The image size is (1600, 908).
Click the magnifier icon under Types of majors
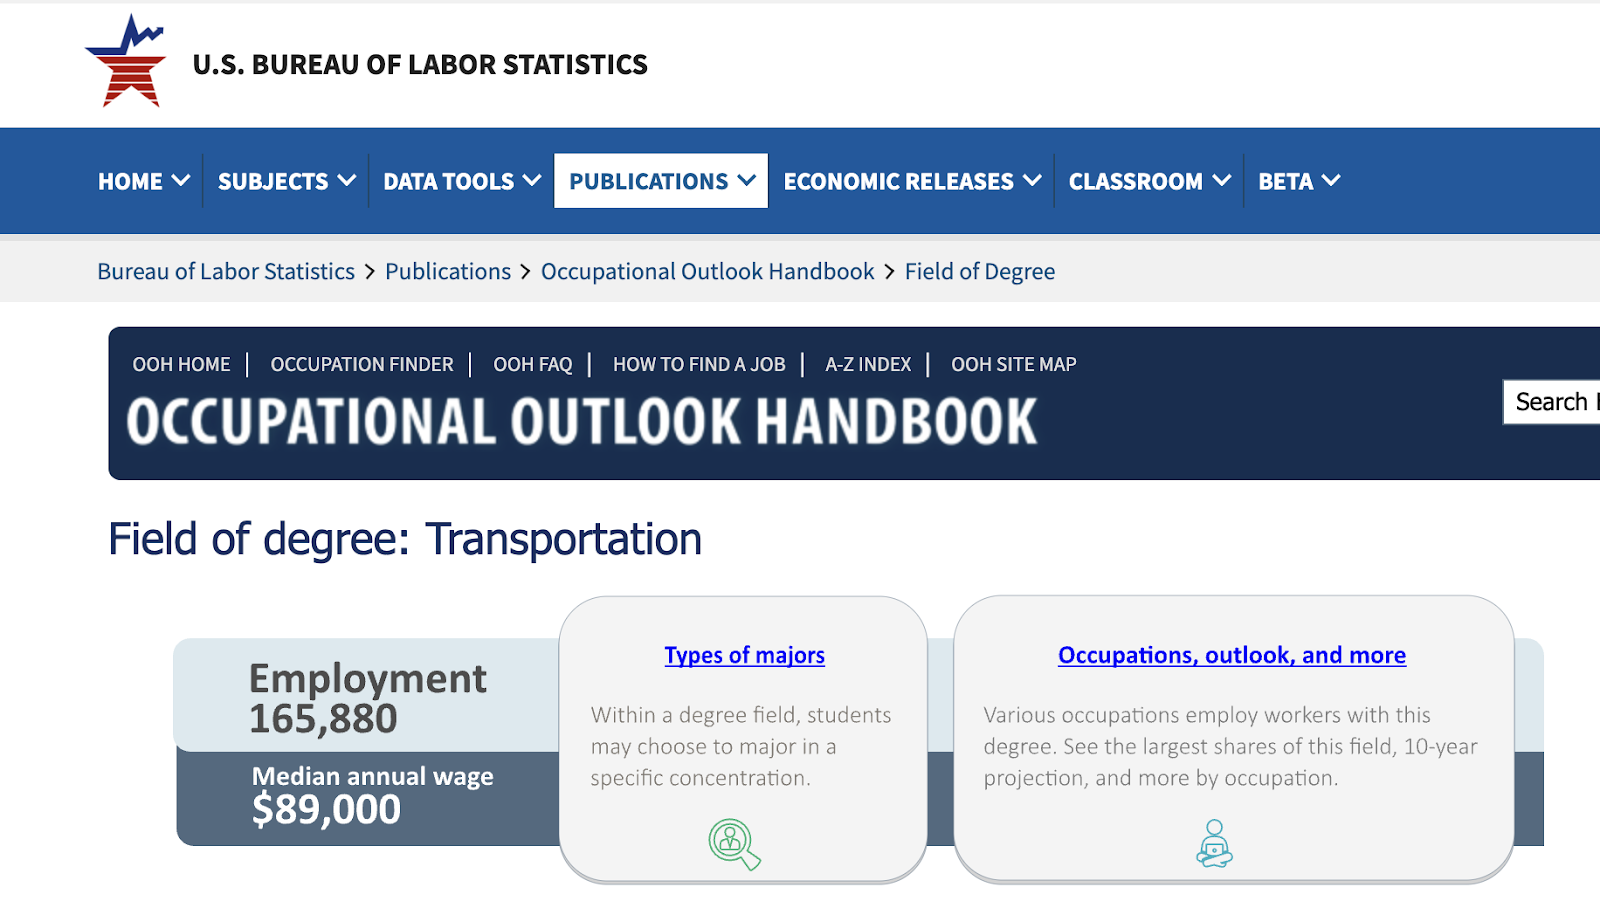(x=735, y=845)
